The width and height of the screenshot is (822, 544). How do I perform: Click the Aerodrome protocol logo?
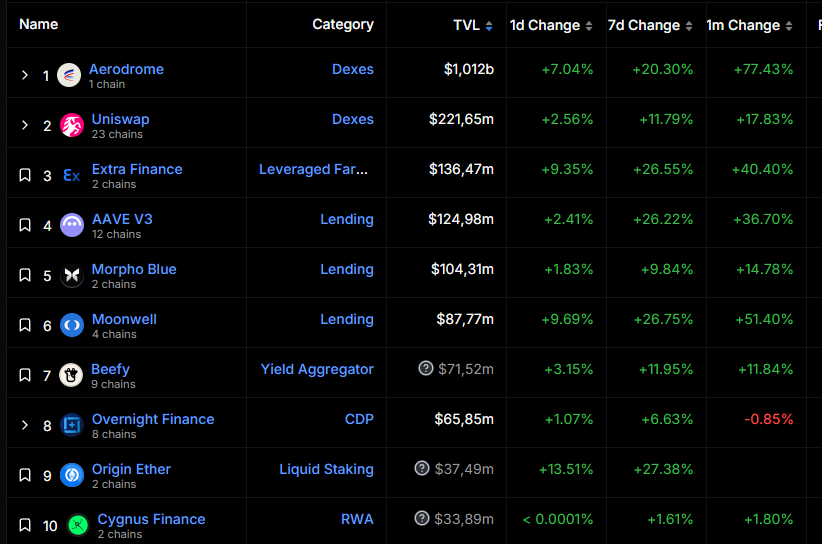coord(69,75)
